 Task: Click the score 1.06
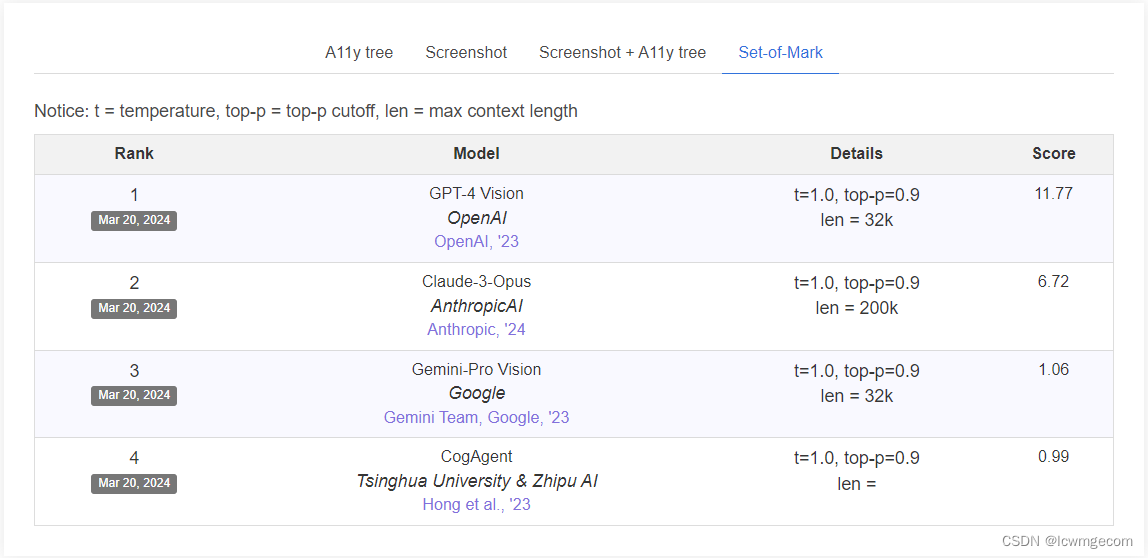[1054, 370]
